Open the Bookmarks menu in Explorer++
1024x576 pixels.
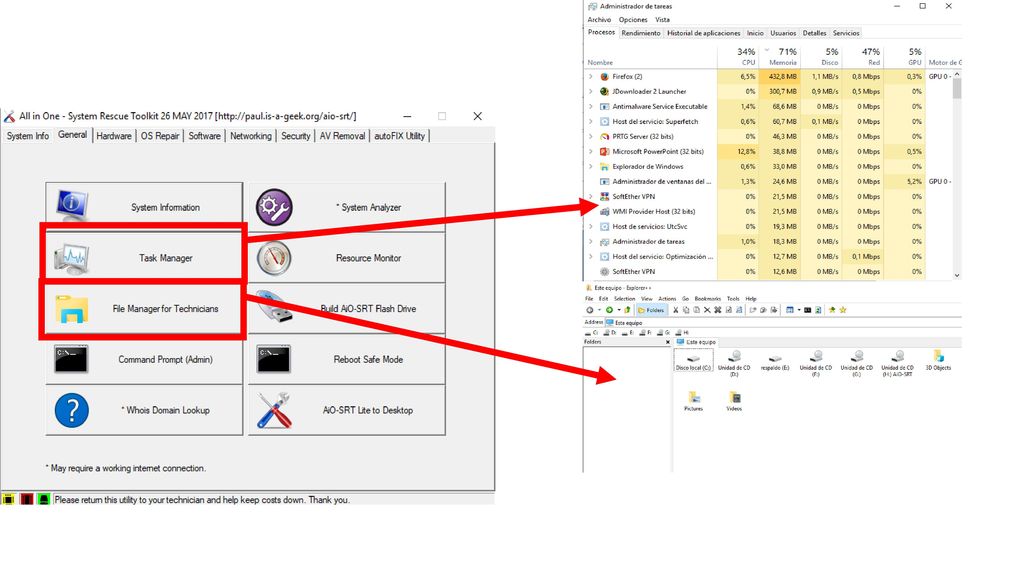(708, 298)
